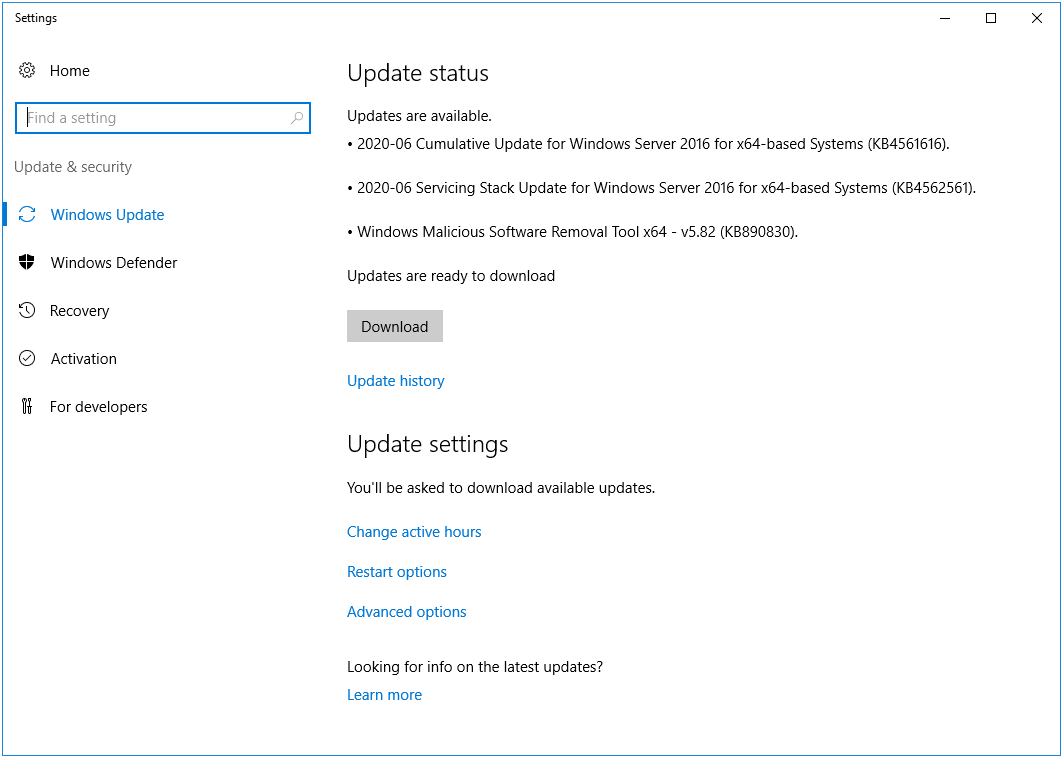1064x757 pixels.
Task: Click the Recovery clock-arrow icon
Action: coord(27,311)
